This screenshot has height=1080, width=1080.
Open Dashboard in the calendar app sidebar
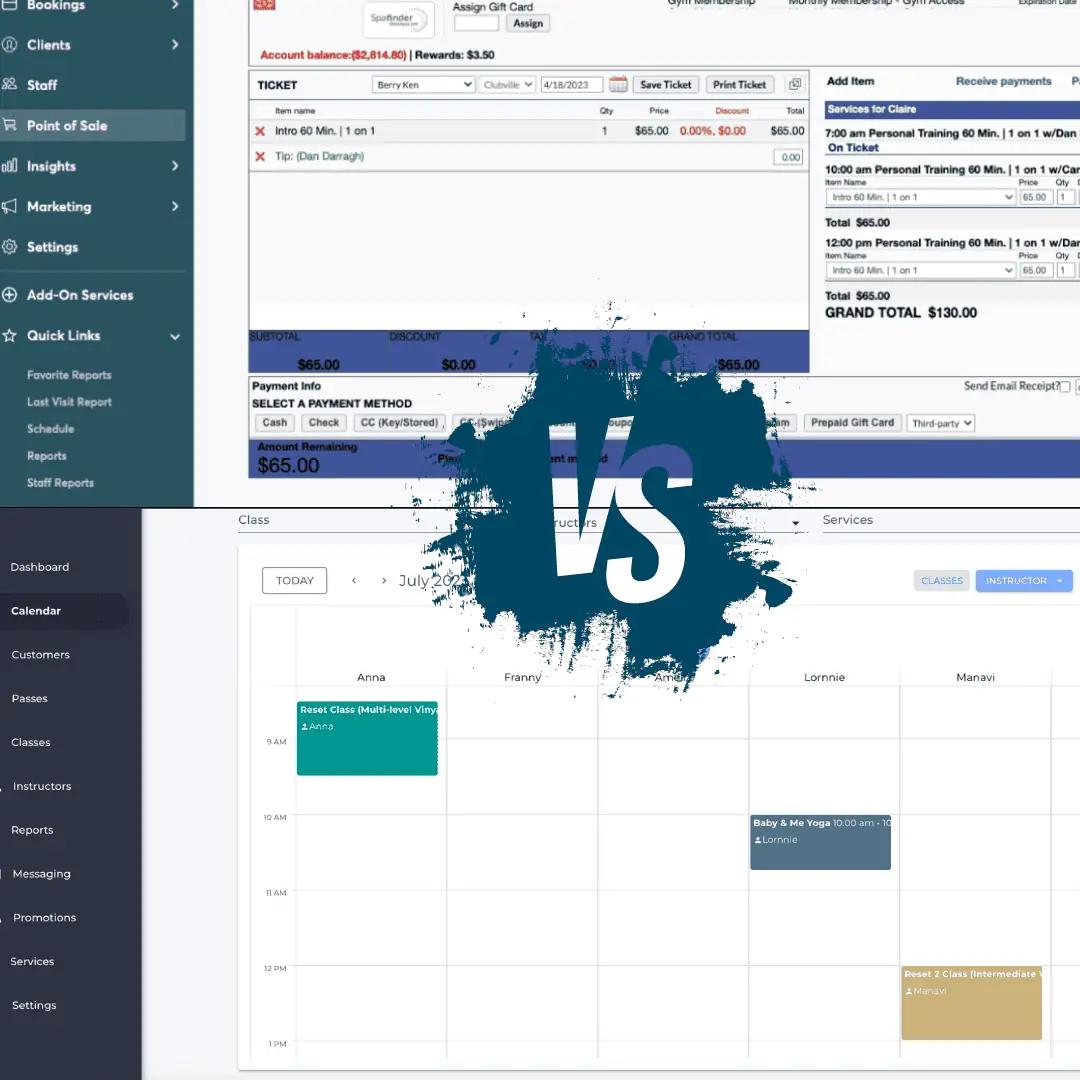40,567
